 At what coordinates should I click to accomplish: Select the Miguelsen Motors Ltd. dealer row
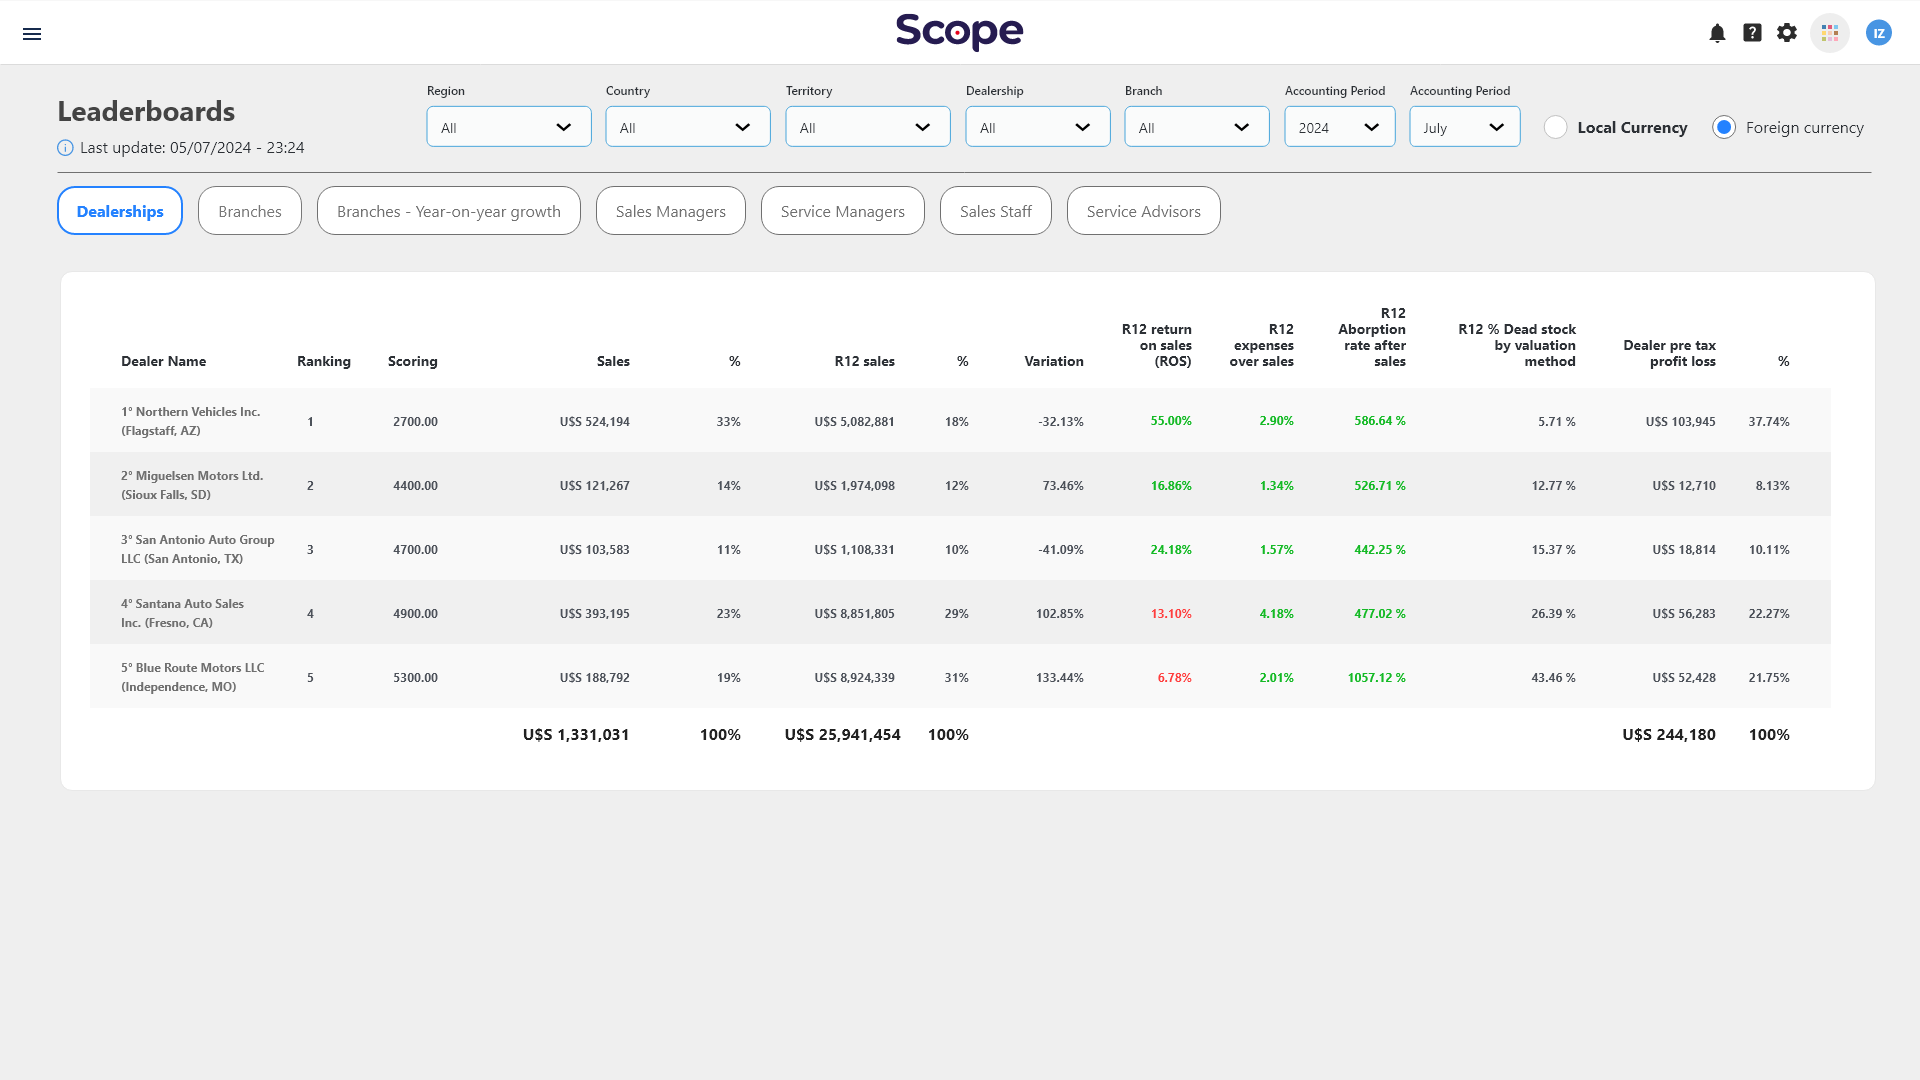[960, 485]
